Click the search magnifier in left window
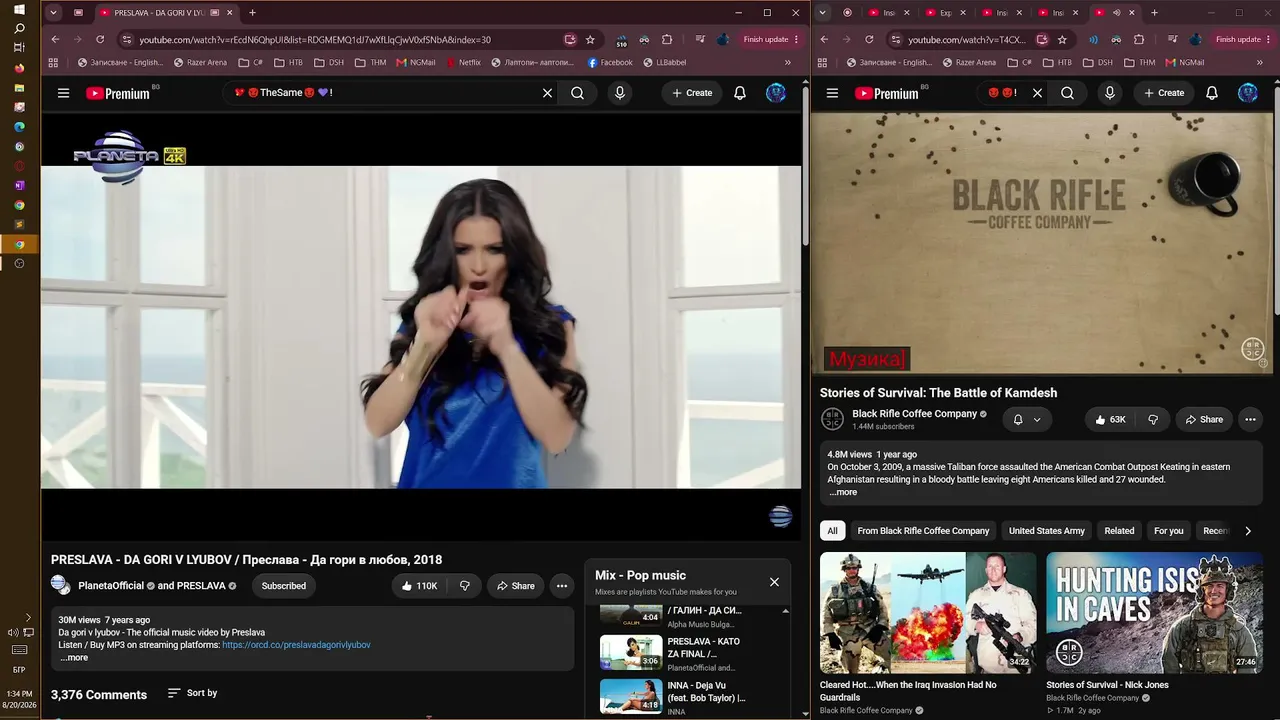This screenshot has width=1280, height=720. pos(577,93)
